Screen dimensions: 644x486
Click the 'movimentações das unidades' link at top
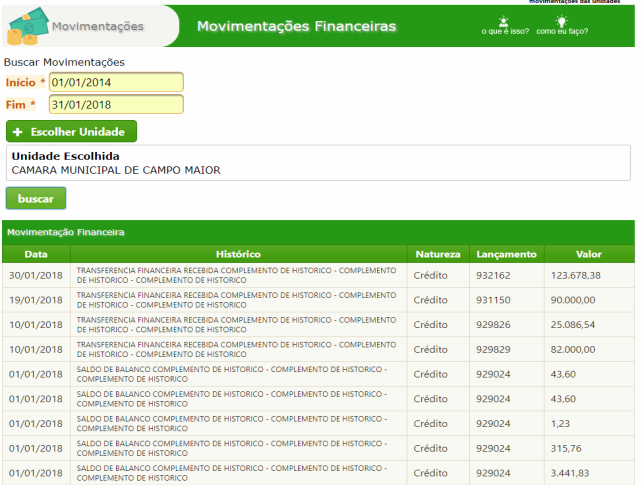[x=580, y=2]
